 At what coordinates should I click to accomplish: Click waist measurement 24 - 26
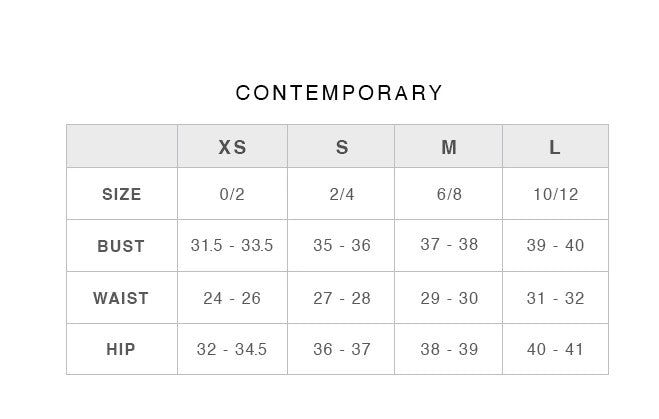point(232,298)
